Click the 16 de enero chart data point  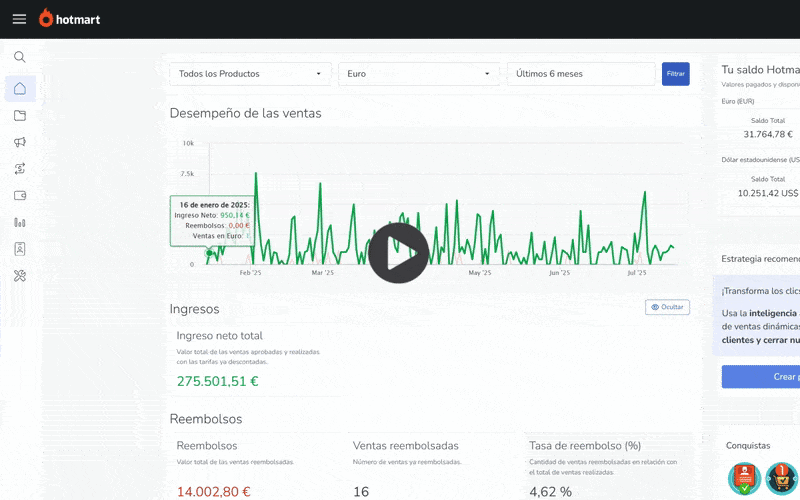coord(209,253)
